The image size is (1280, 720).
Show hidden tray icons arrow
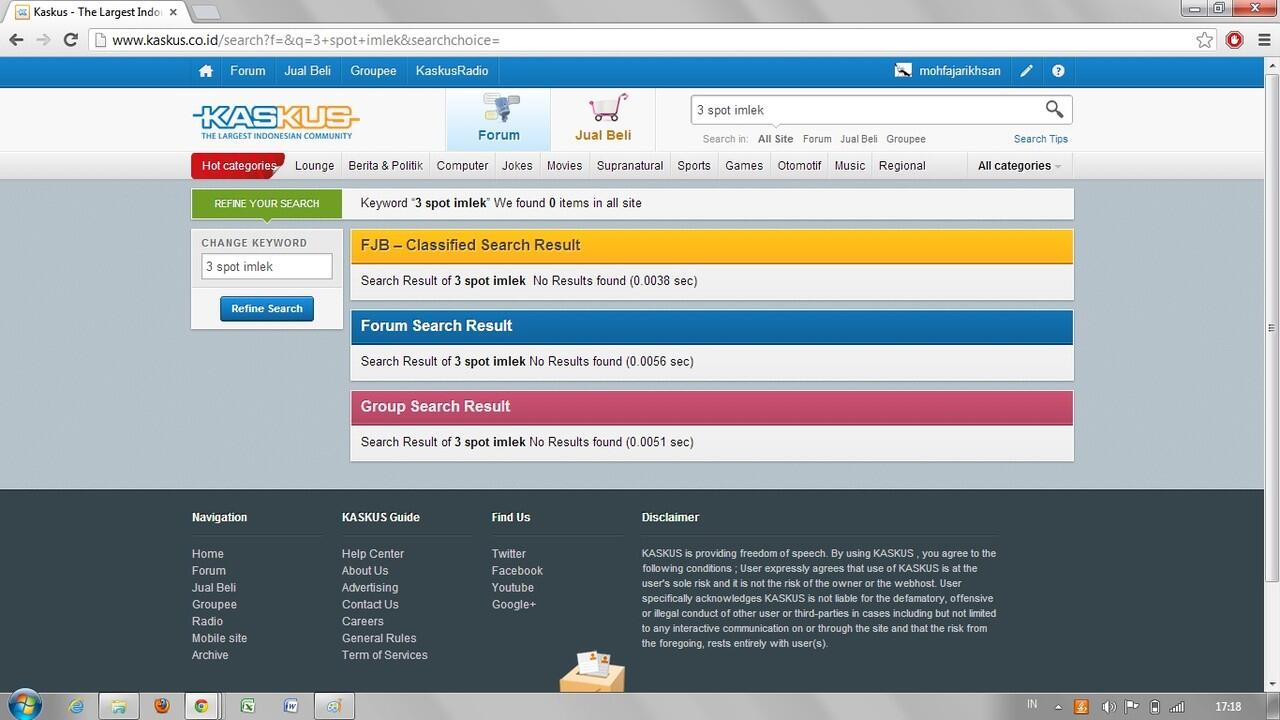tap(1058, 707)
